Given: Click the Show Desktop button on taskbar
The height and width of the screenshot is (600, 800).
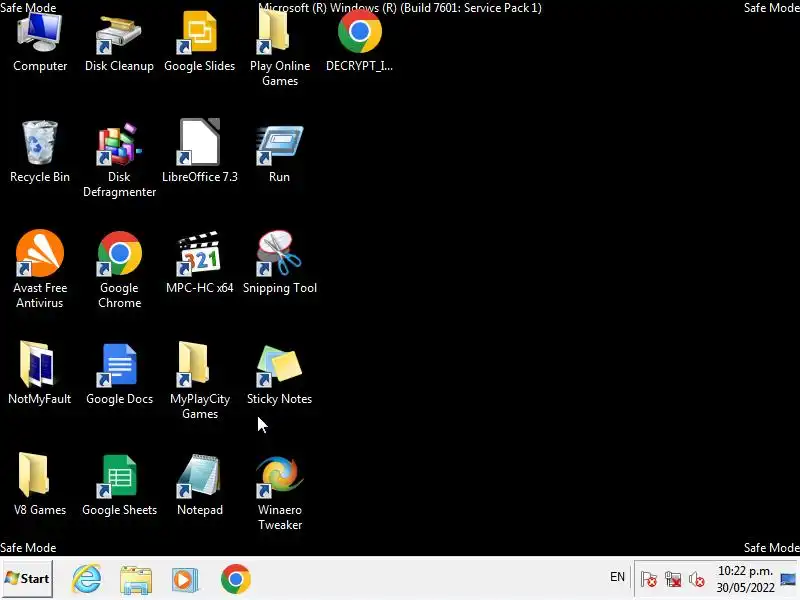Looking at the screenshot, I should point(788,579).
